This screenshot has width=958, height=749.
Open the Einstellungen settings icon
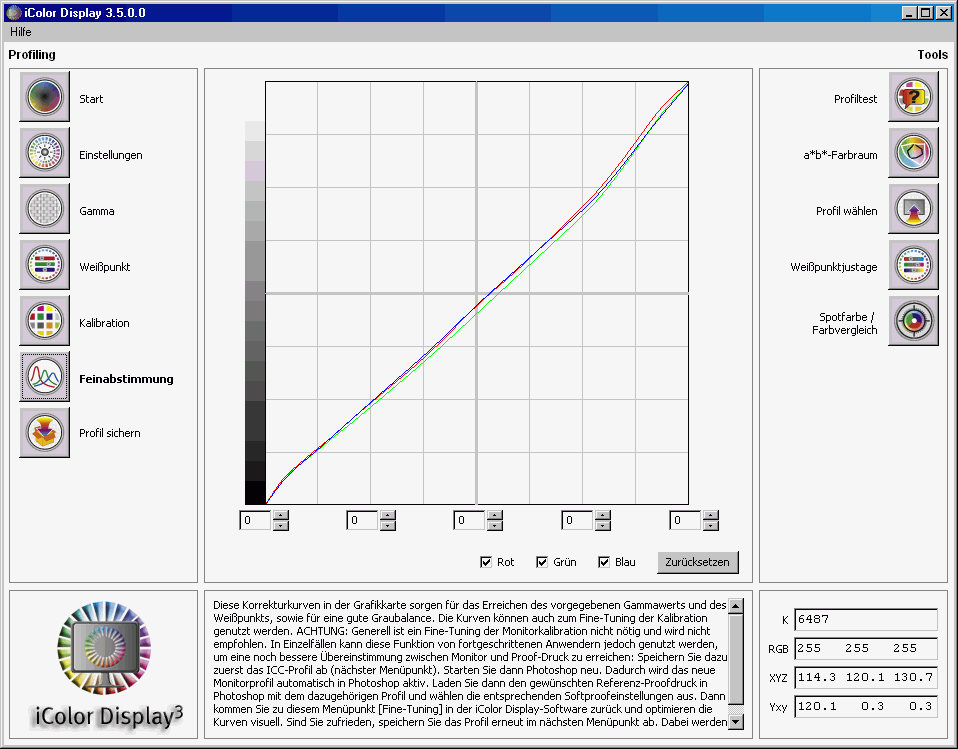pyautogui.click(x=44, y=153)
